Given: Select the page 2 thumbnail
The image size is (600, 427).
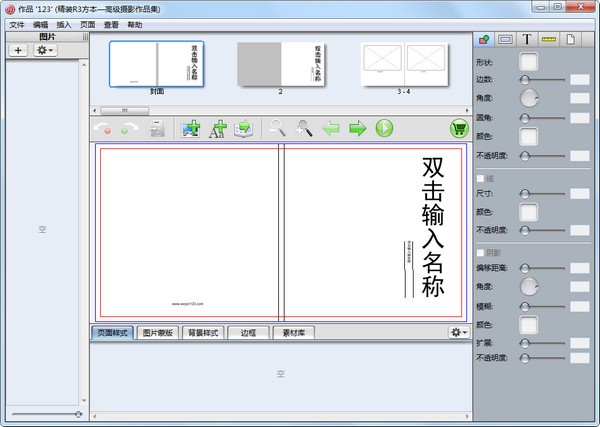Looking at the screenshot, I should click(281, 64).
